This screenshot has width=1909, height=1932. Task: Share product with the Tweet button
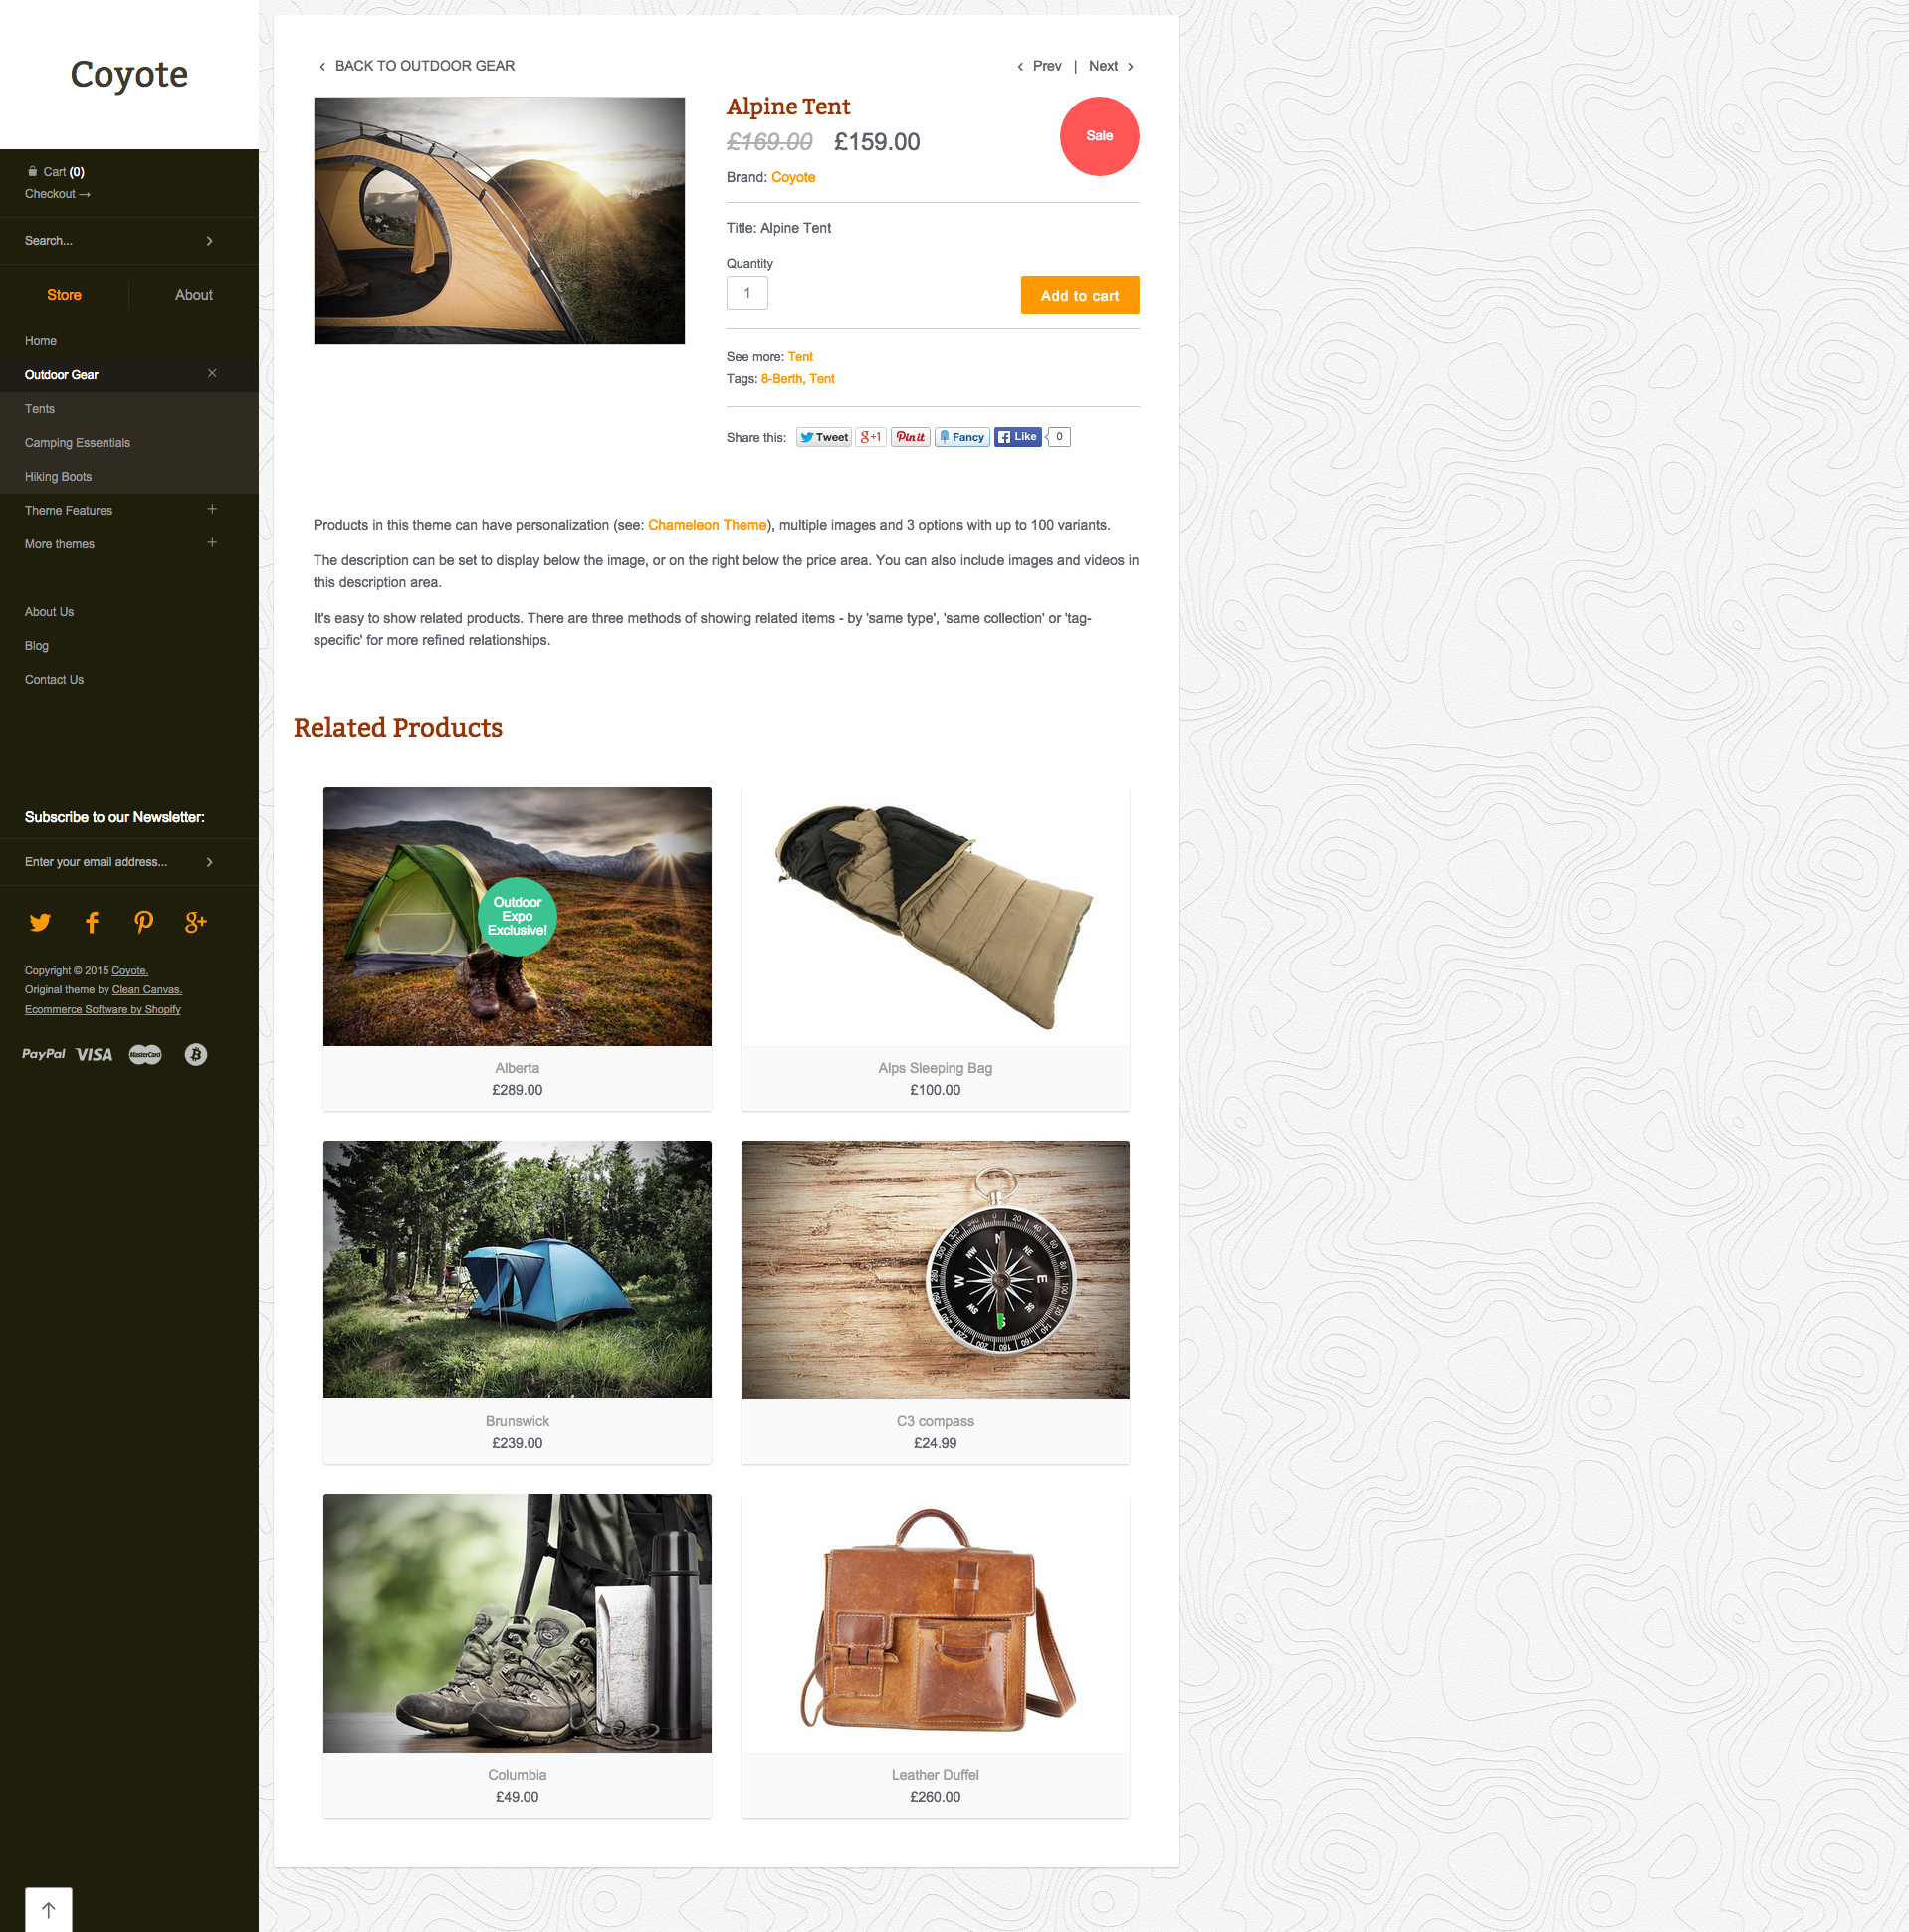[824, 437]
